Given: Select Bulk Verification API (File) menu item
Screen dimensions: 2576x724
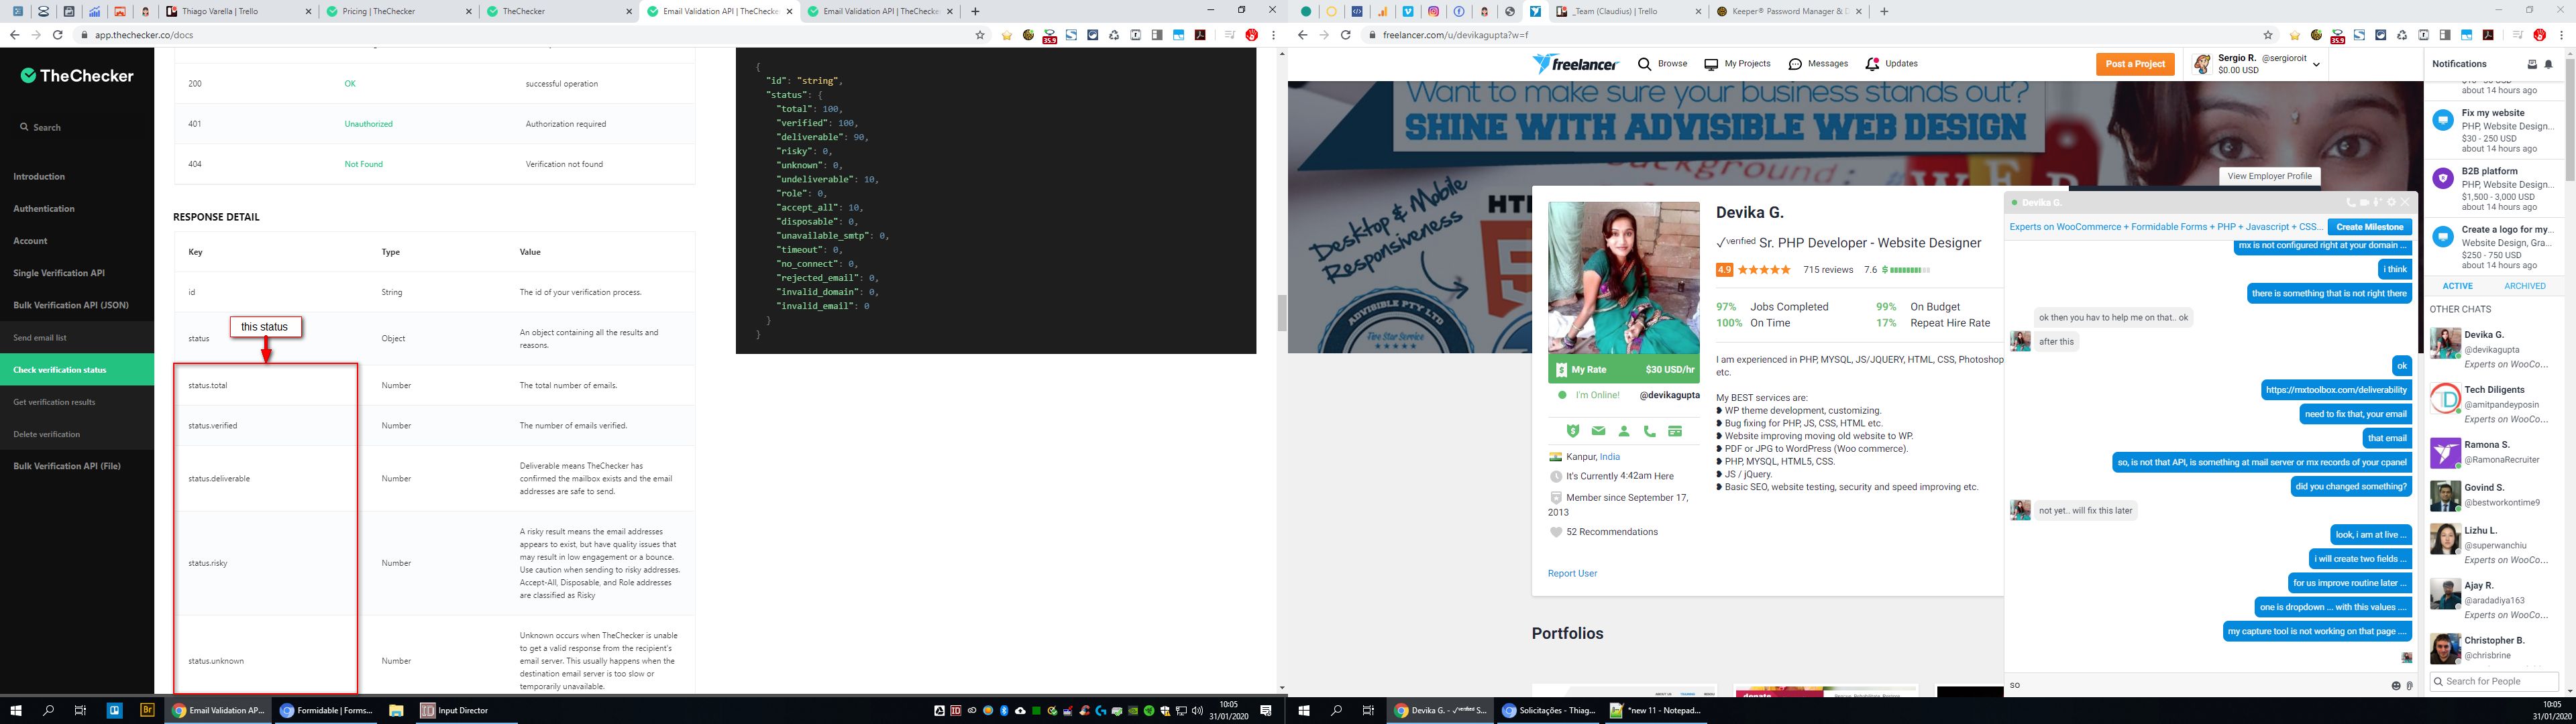Looking at the screenshot, I should pyautogui.click(x=67, y=466).
